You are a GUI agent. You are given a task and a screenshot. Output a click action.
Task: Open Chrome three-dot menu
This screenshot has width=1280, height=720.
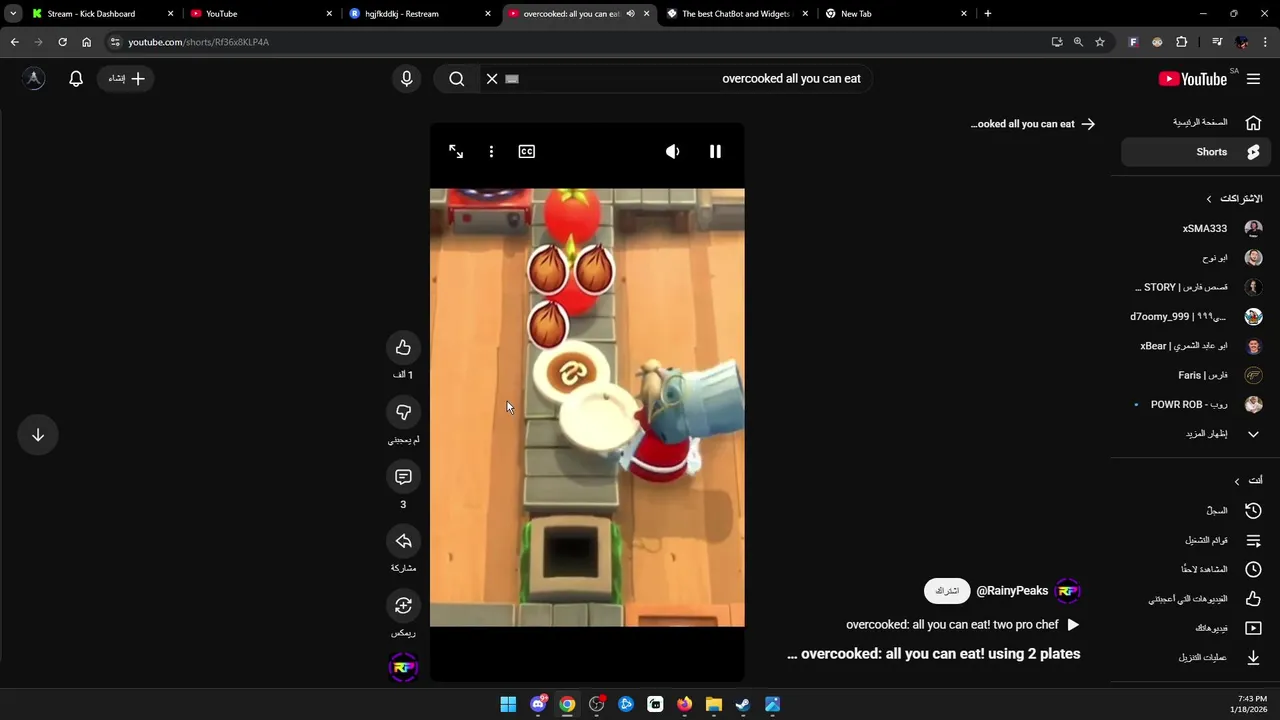pos(1266,42)
